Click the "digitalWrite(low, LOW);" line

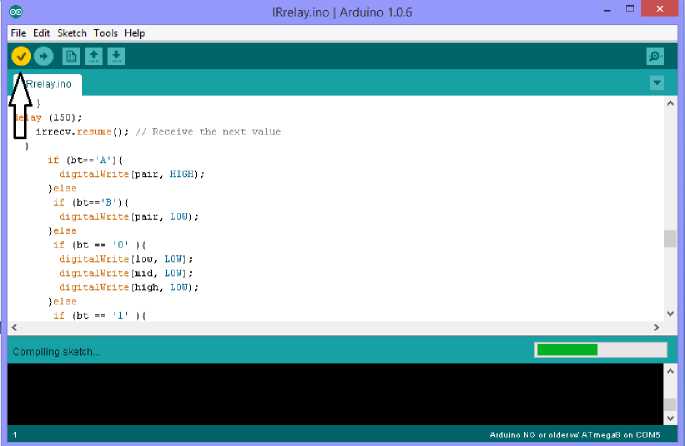pos(126,259)
